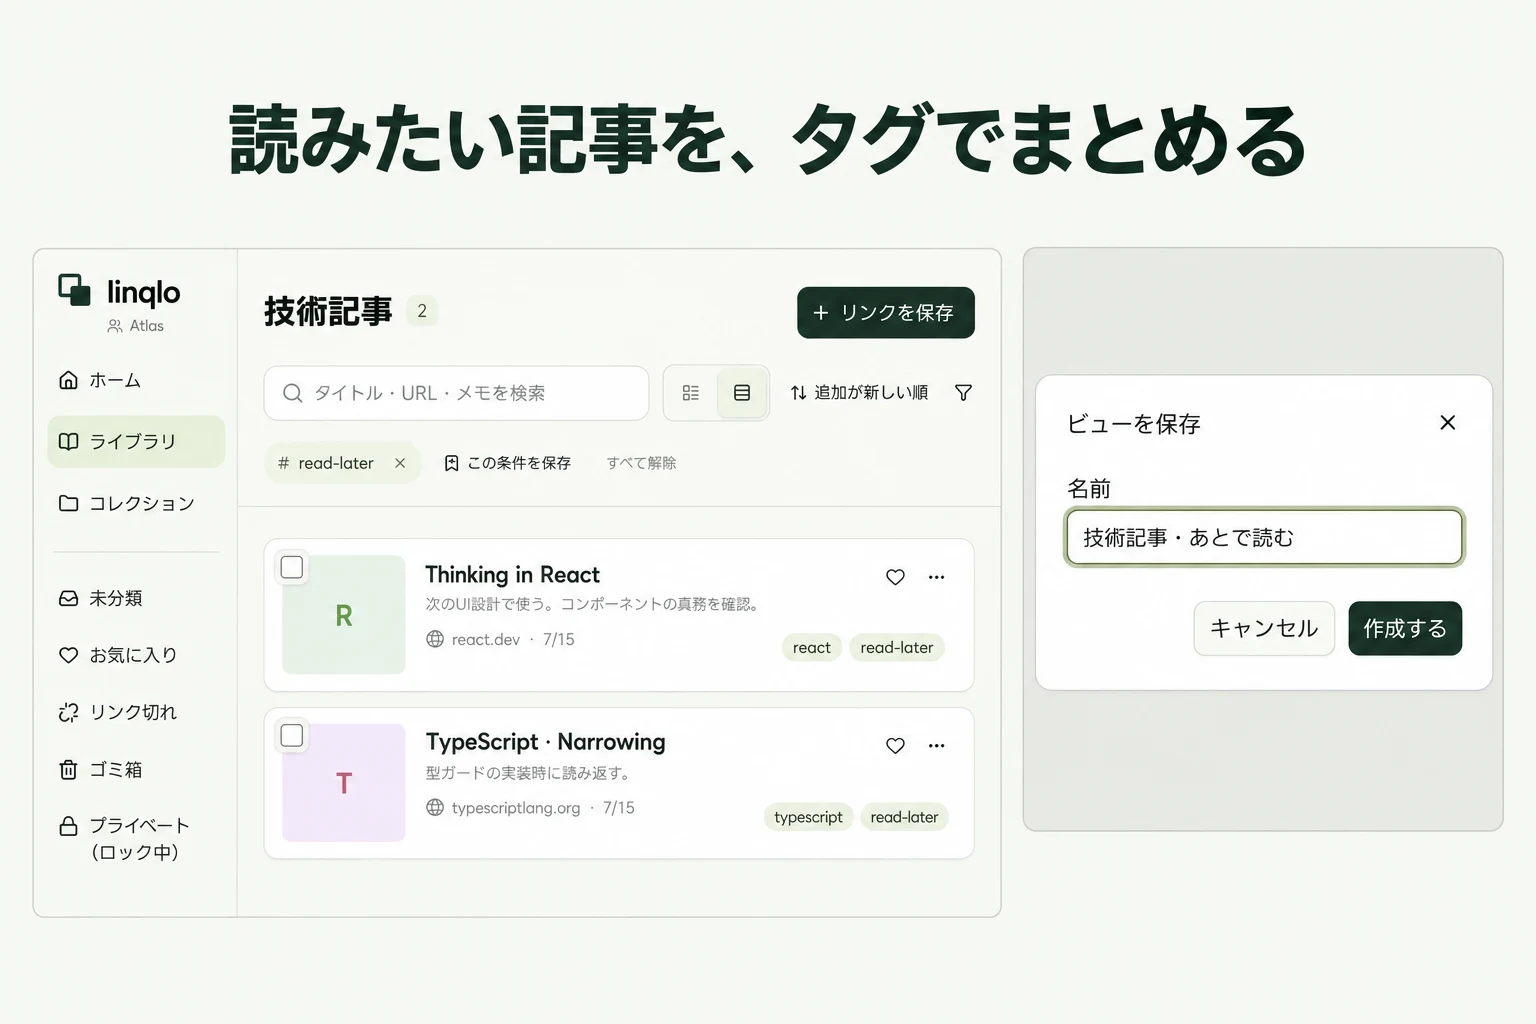Open more options for TypeScript · Narrowing

936,745
